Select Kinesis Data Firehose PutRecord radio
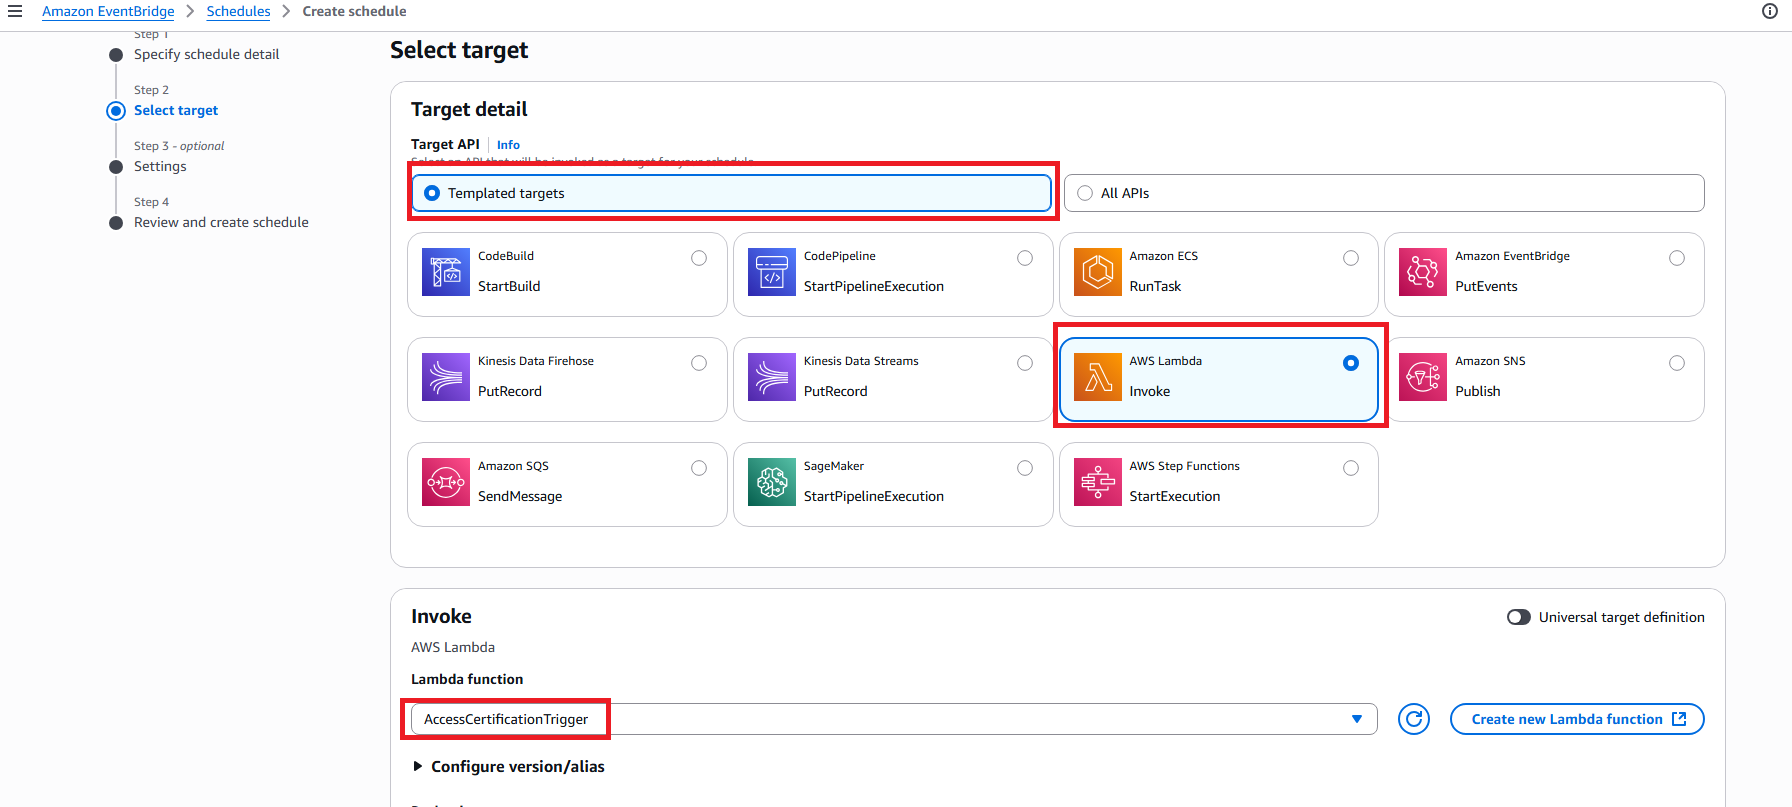 (699, 363)
